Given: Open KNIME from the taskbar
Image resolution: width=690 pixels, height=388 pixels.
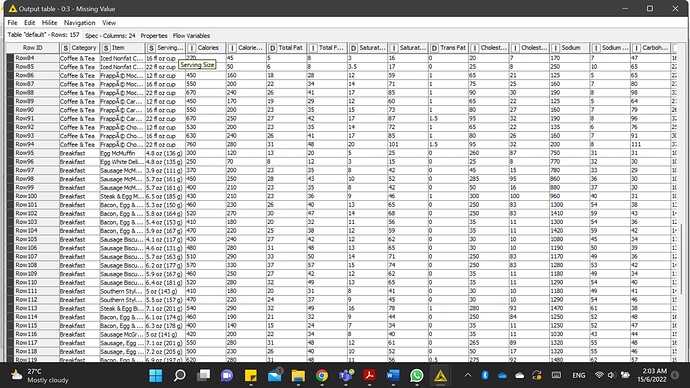Looking at the screenshot, I should click(x=440, y=375).
